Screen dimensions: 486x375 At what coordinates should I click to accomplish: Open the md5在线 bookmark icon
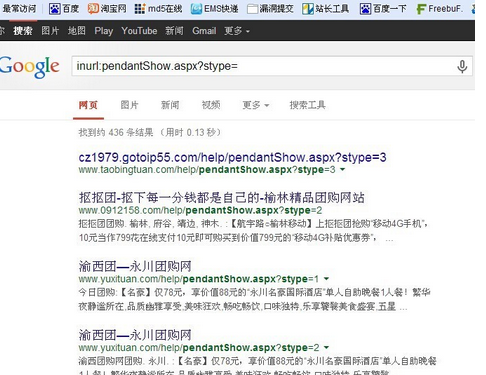point(140,9)
